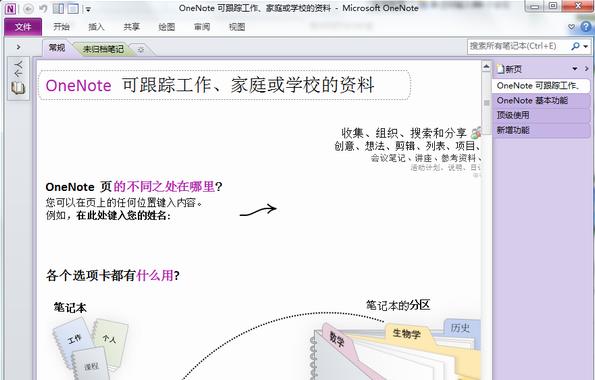Screen dimensions: 595x380
Task: Click the Dock to Desktop icon
Action: (58, 8)
